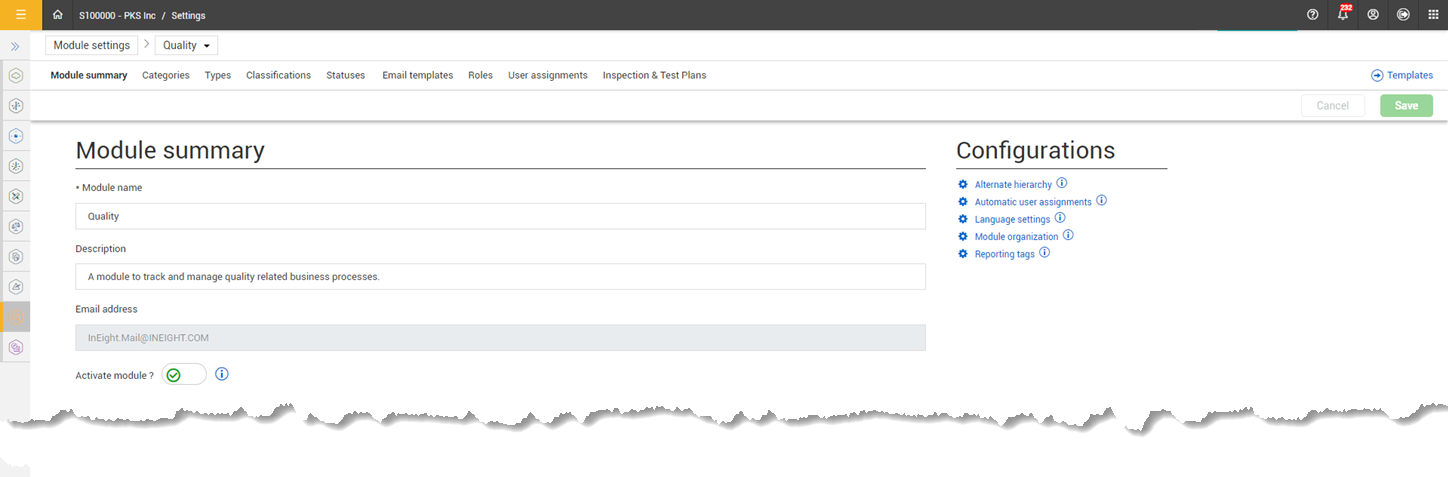Image resolution: width=1448 pixels, height=477 pixels.
Task: Open the help question mark icon
Action: [x=1313, y=15]
